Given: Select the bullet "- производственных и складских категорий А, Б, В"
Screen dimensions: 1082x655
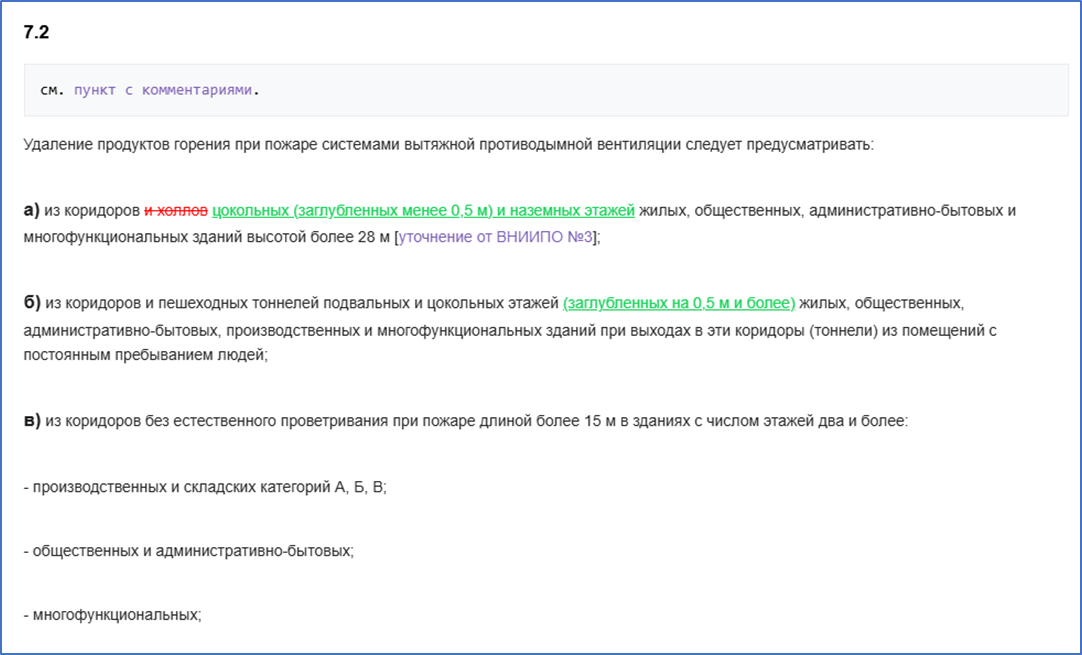Looking at the screenshot, I should 200,488.
